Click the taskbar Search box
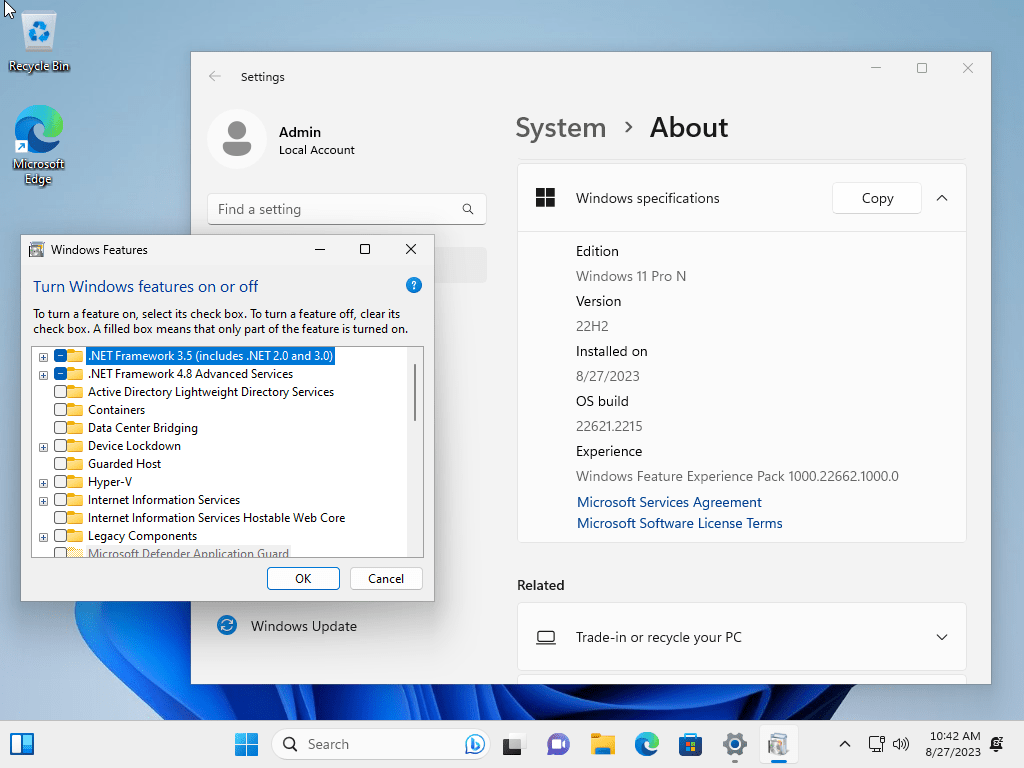Screen dimensions: 1024x768 [x=380, y=744]
